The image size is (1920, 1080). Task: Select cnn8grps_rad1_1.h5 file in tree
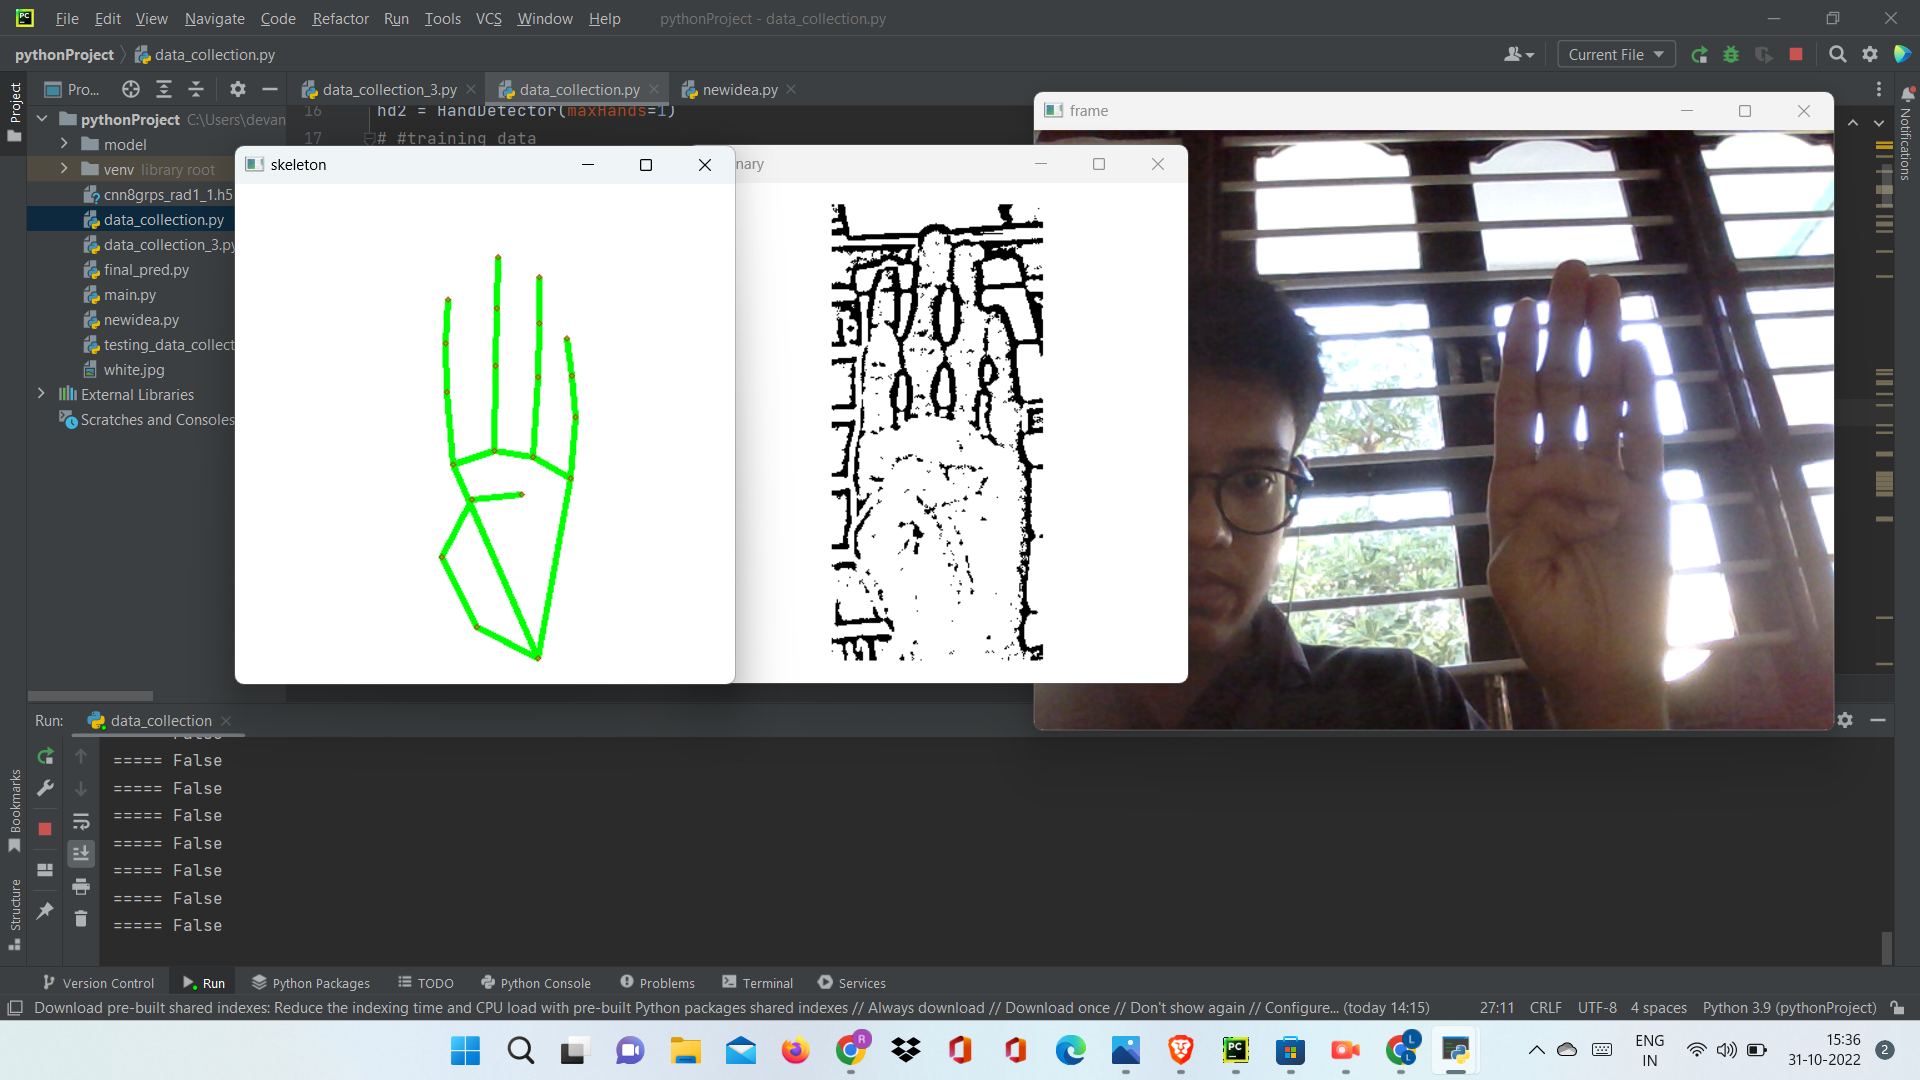(167, 194)
